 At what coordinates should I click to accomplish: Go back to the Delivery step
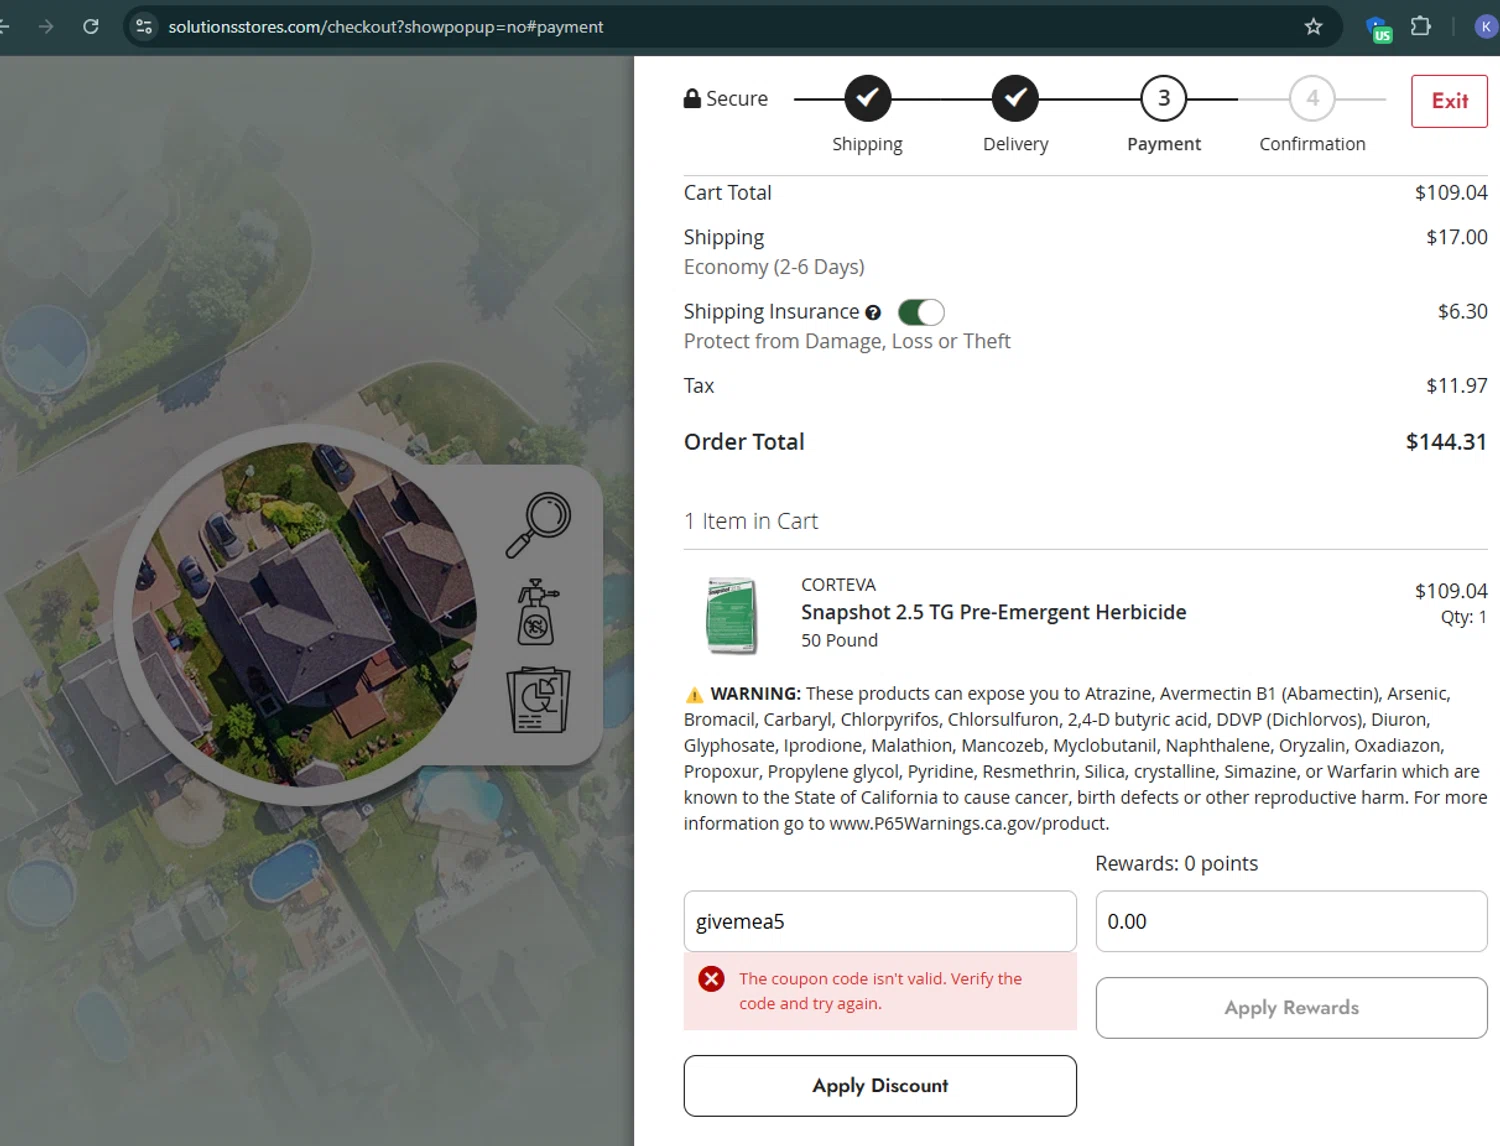click(1015, 98)
